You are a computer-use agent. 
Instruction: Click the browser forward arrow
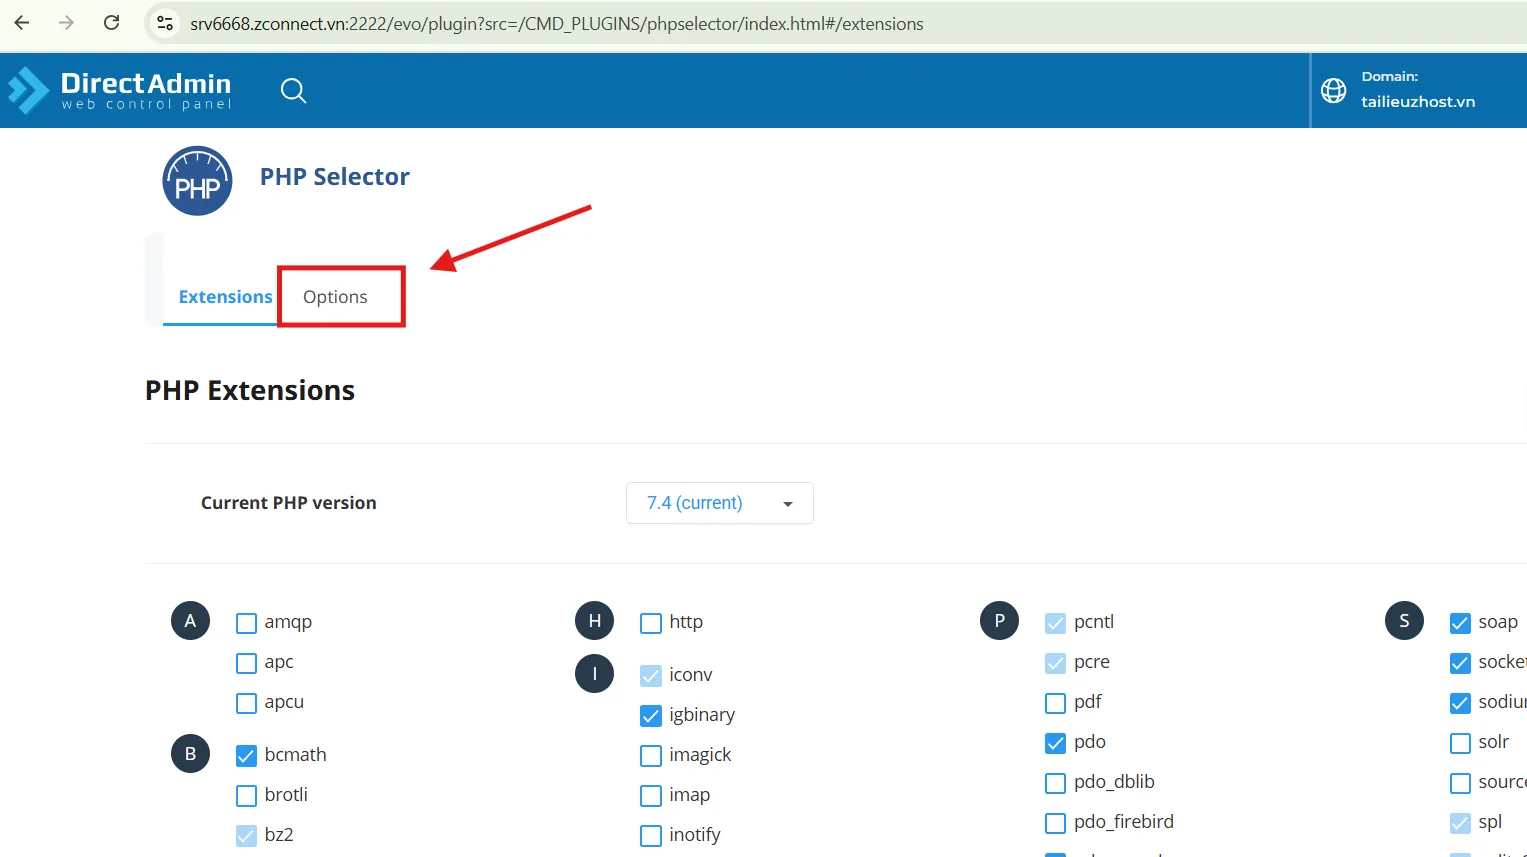(67, 23)
